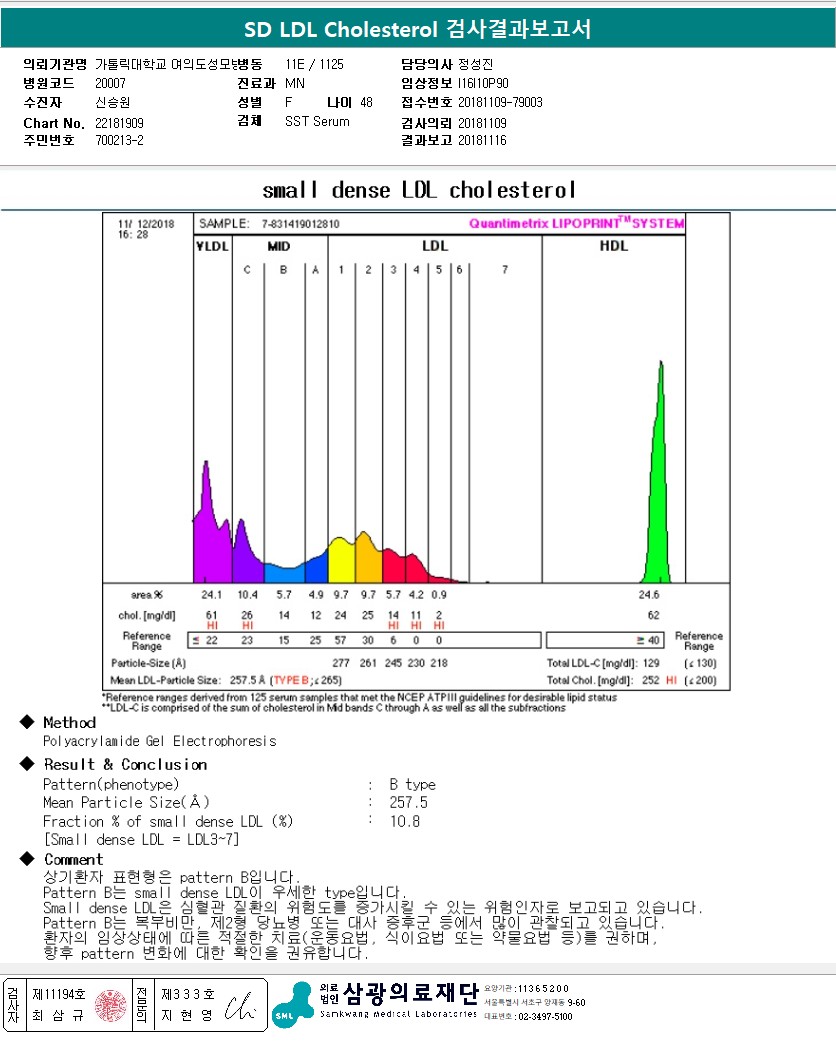Click the orange LDL 2 band in chart
This screenshot has width=836, height=1043.
(x=368, y=557)
